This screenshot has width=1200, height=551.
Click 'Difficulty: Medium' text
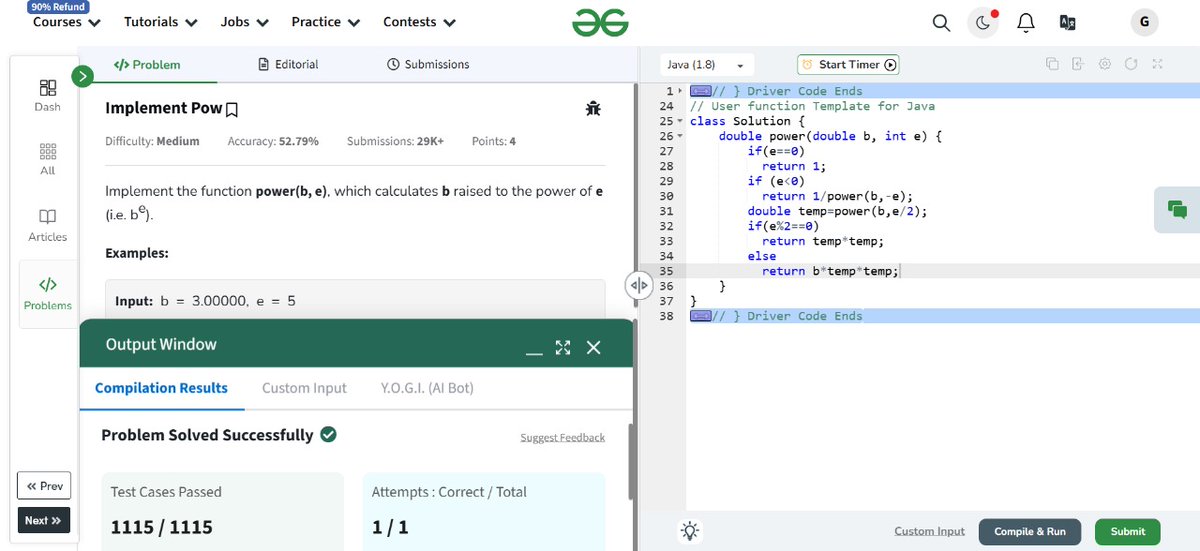tap(152, 141)
